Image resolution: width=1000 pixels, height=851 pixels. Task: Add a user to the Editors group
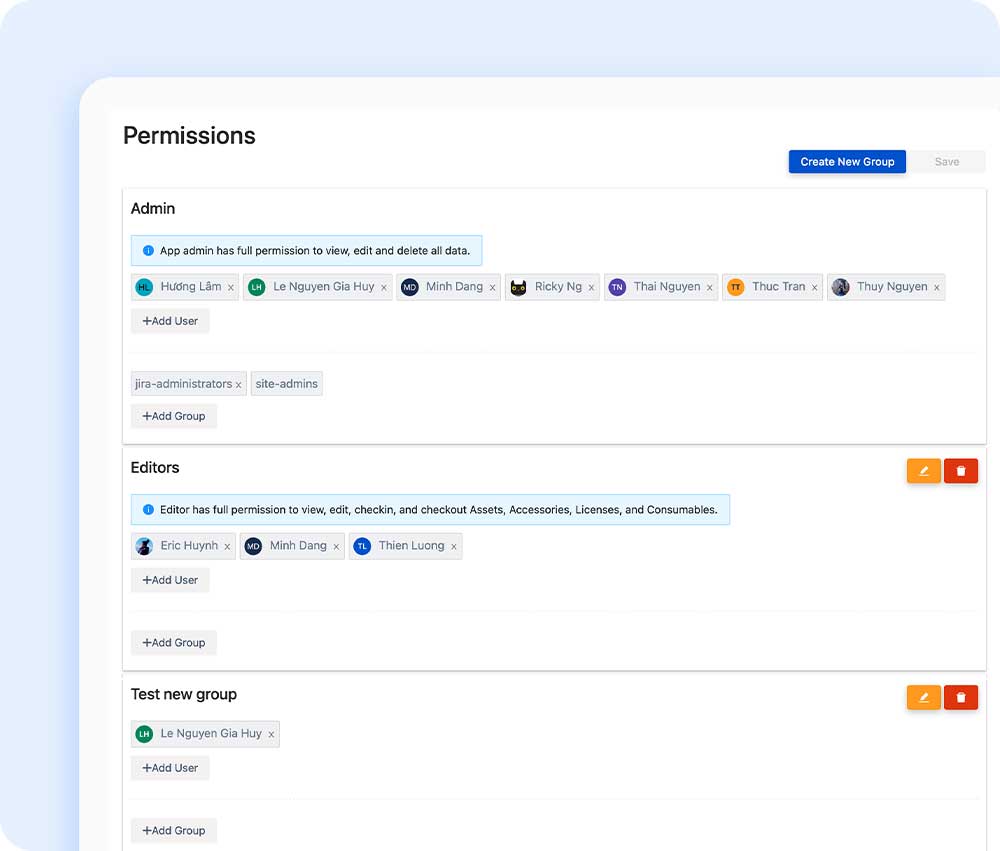pos(170,580)
